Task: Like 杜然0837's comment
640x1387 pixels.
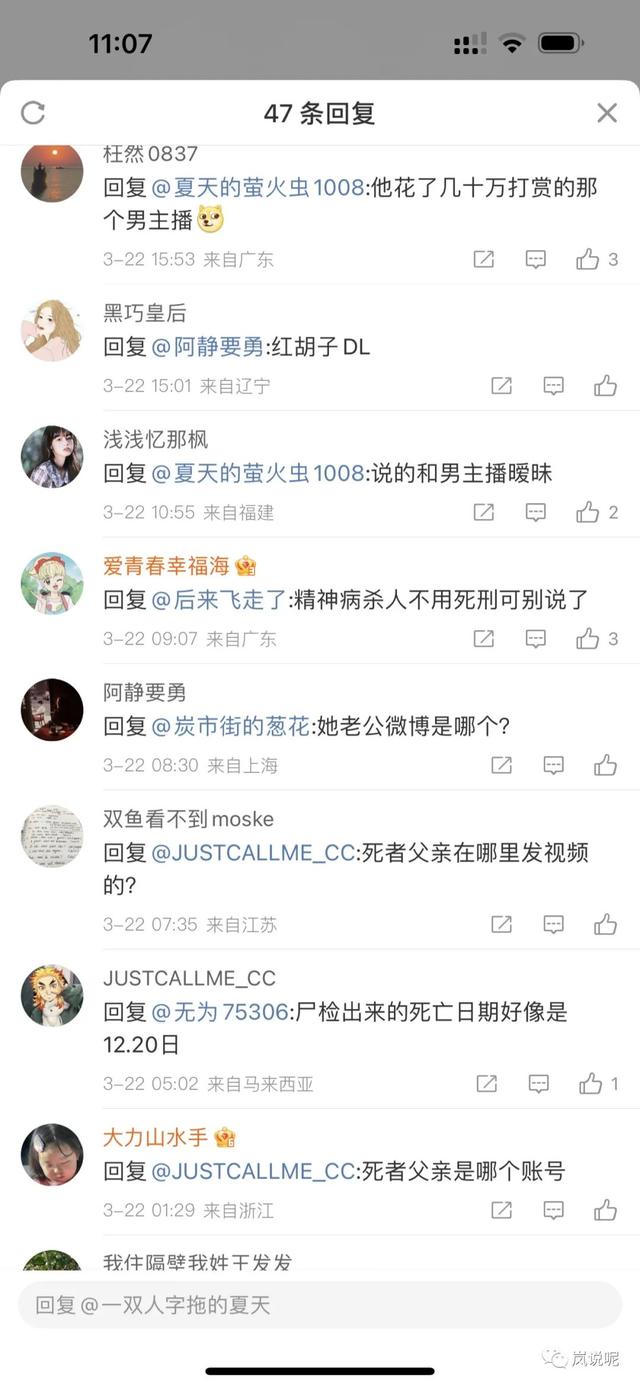Action: point(587,259)
